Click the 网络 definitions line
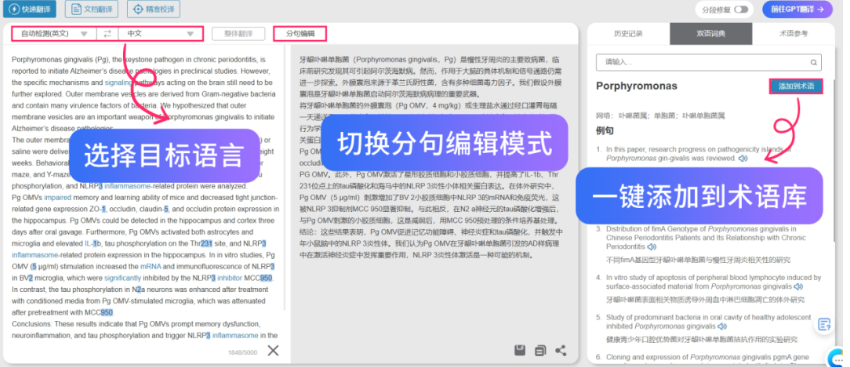 660,116
